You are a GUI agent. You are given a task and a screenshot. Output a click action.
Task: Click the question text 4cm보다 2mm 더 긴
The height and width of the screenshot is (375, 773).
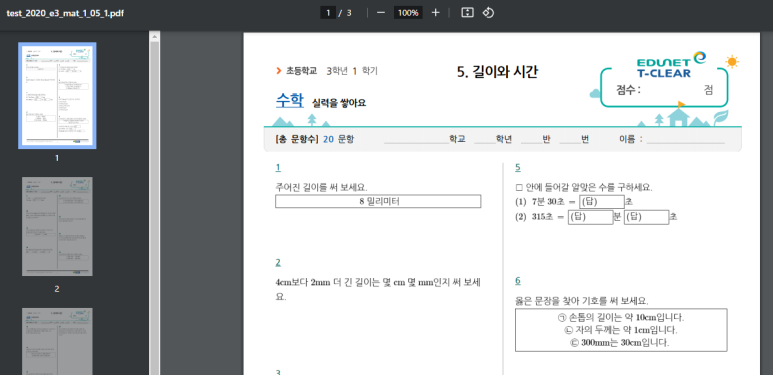[378, 290]
